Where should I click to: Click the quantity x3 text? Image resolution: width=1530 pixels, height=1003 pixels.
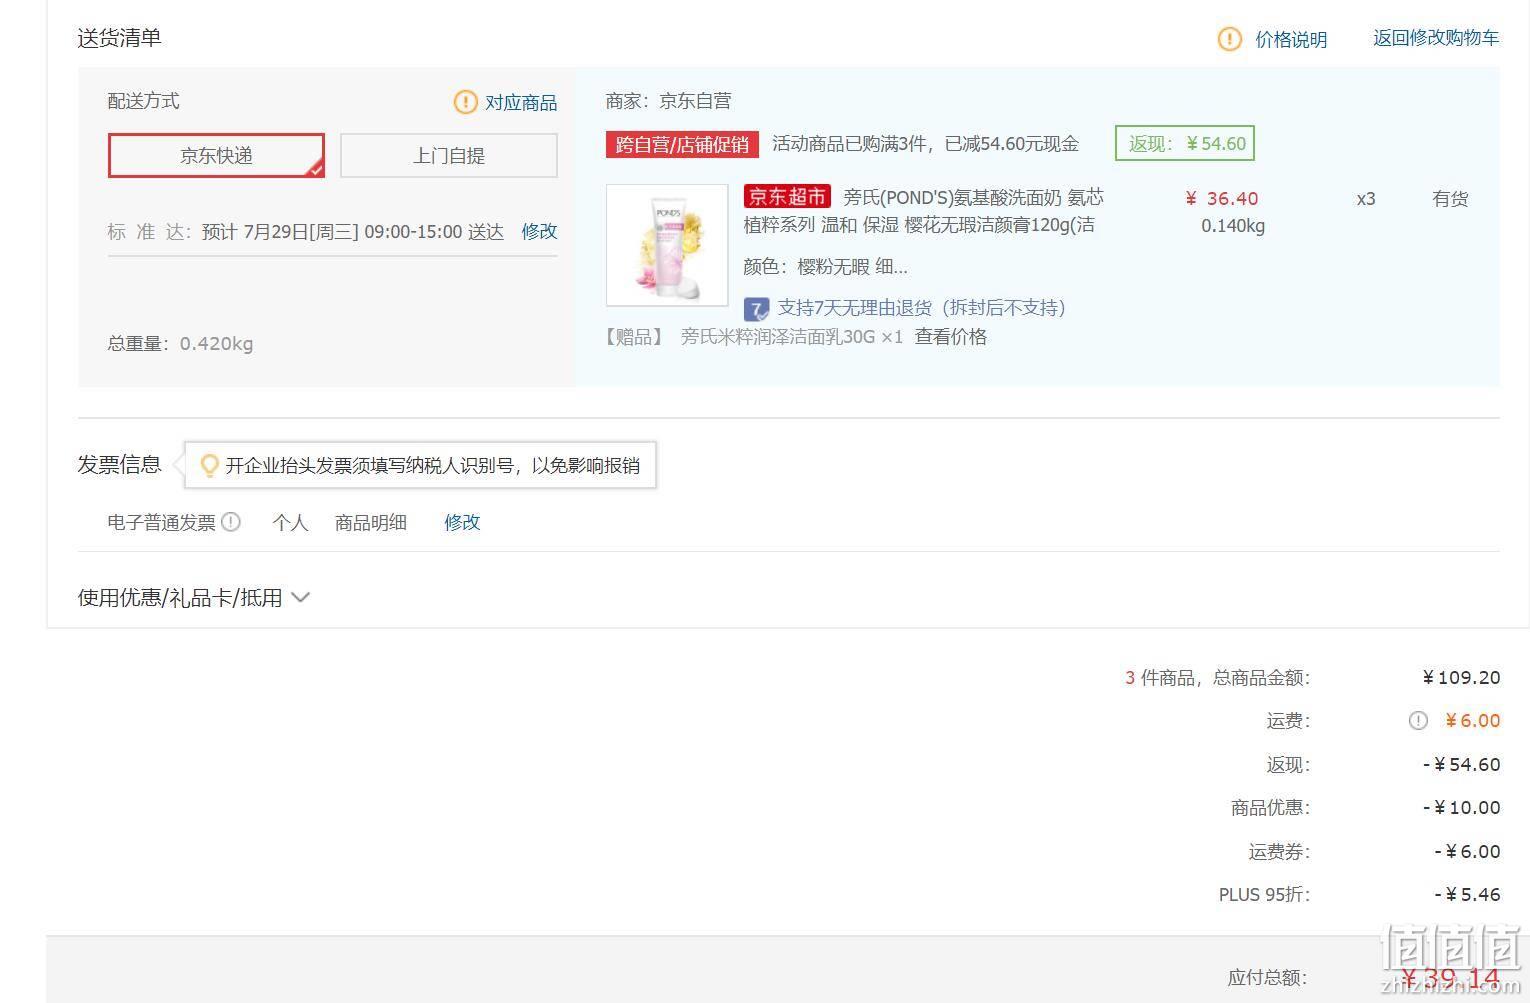pyautogui.click(x=1366, y=199)
